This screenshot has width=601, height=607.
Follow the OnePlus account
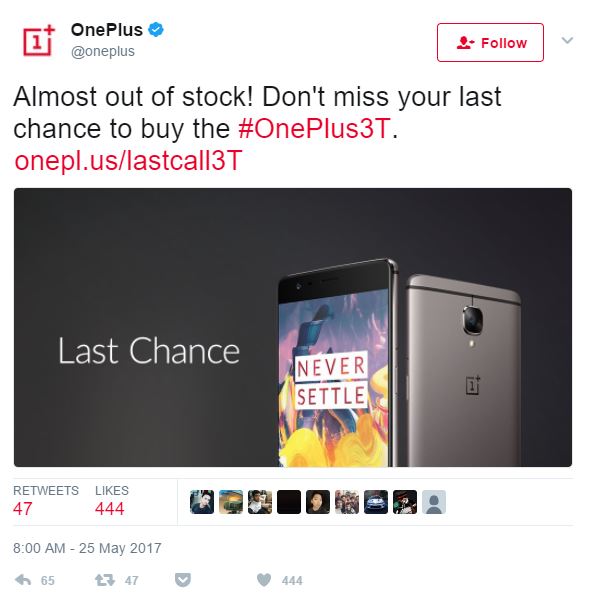click(x=490, y=43)
